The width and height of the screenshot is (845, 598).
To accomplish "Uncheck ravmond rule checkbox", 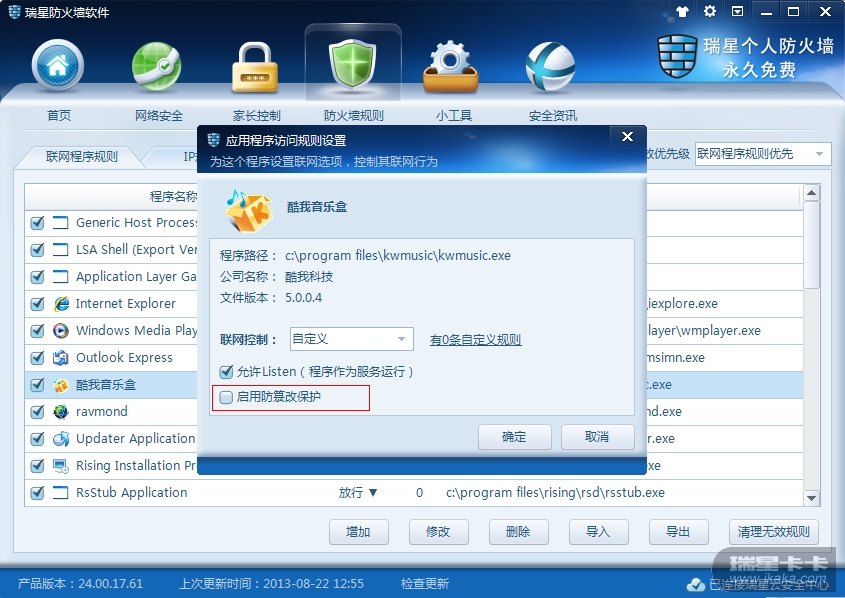I will click(x=37, y=412).
